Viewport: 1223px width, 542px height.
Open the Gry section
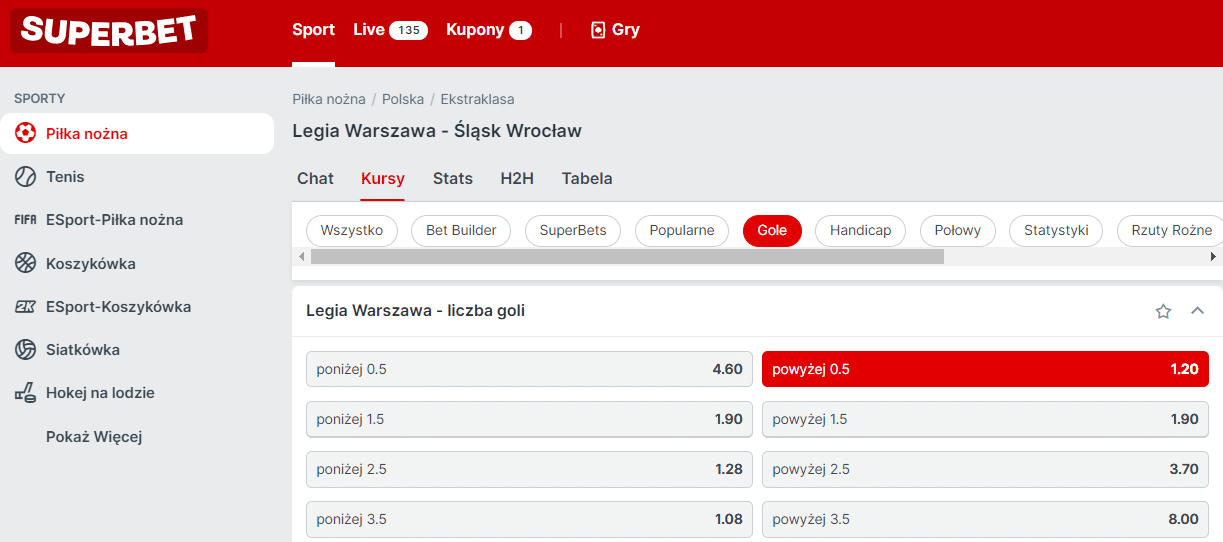(615, 30)
